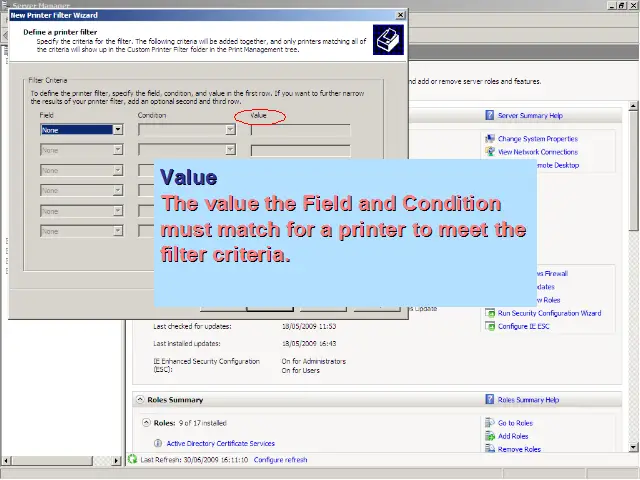This screenshot has width=640, height=480.
Task: Click the View Network Connections icon
Action: coord(490,152)
